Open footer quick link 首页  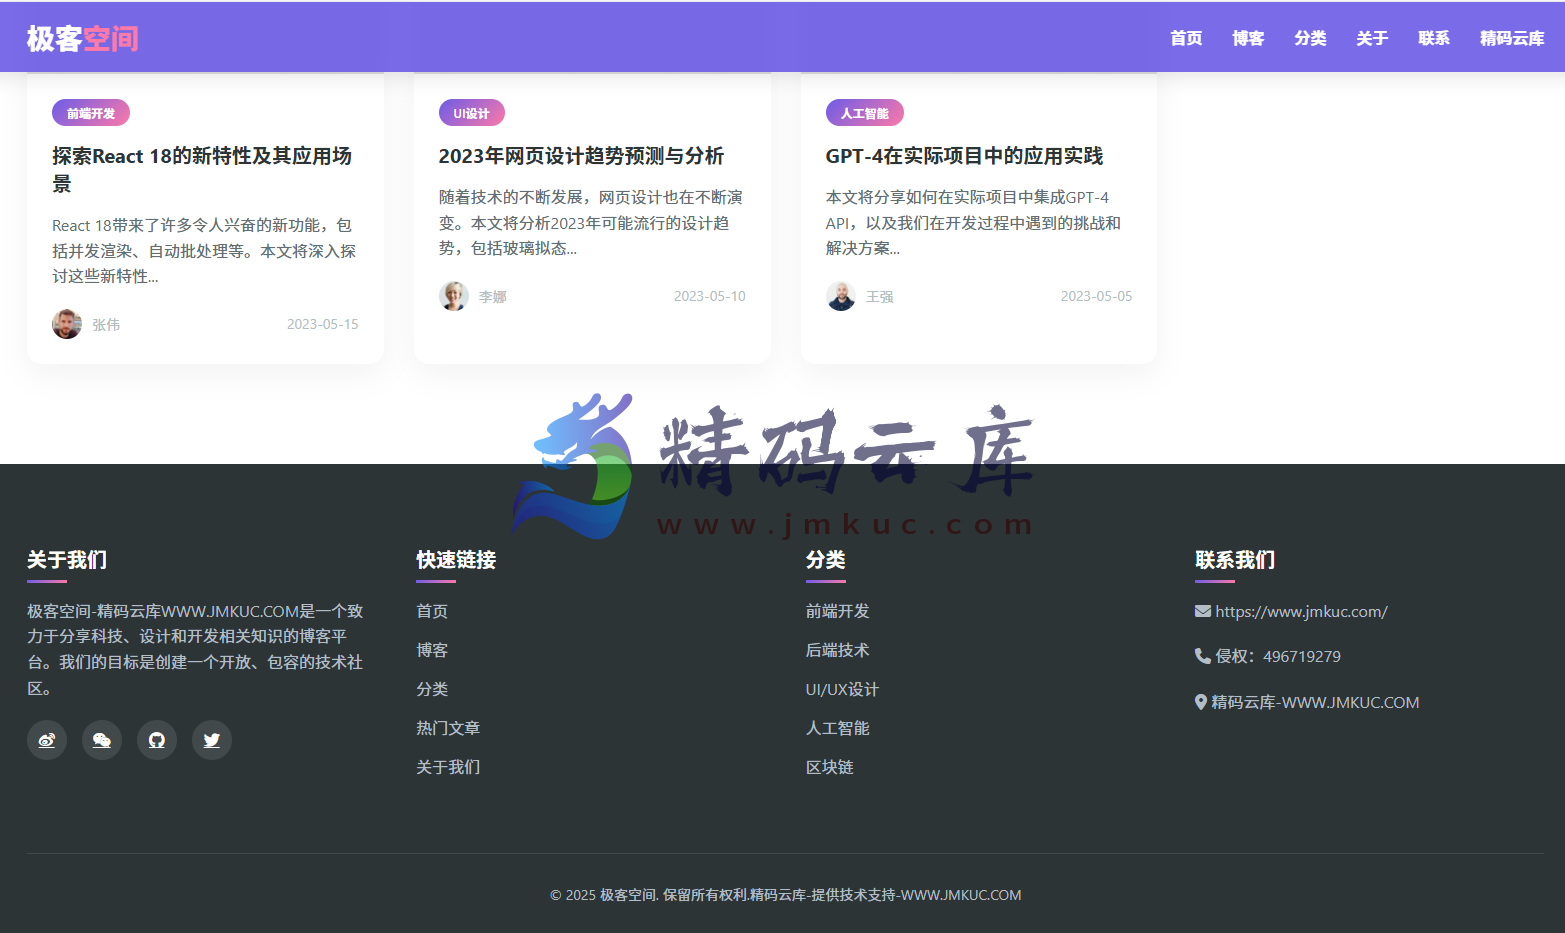432,611
